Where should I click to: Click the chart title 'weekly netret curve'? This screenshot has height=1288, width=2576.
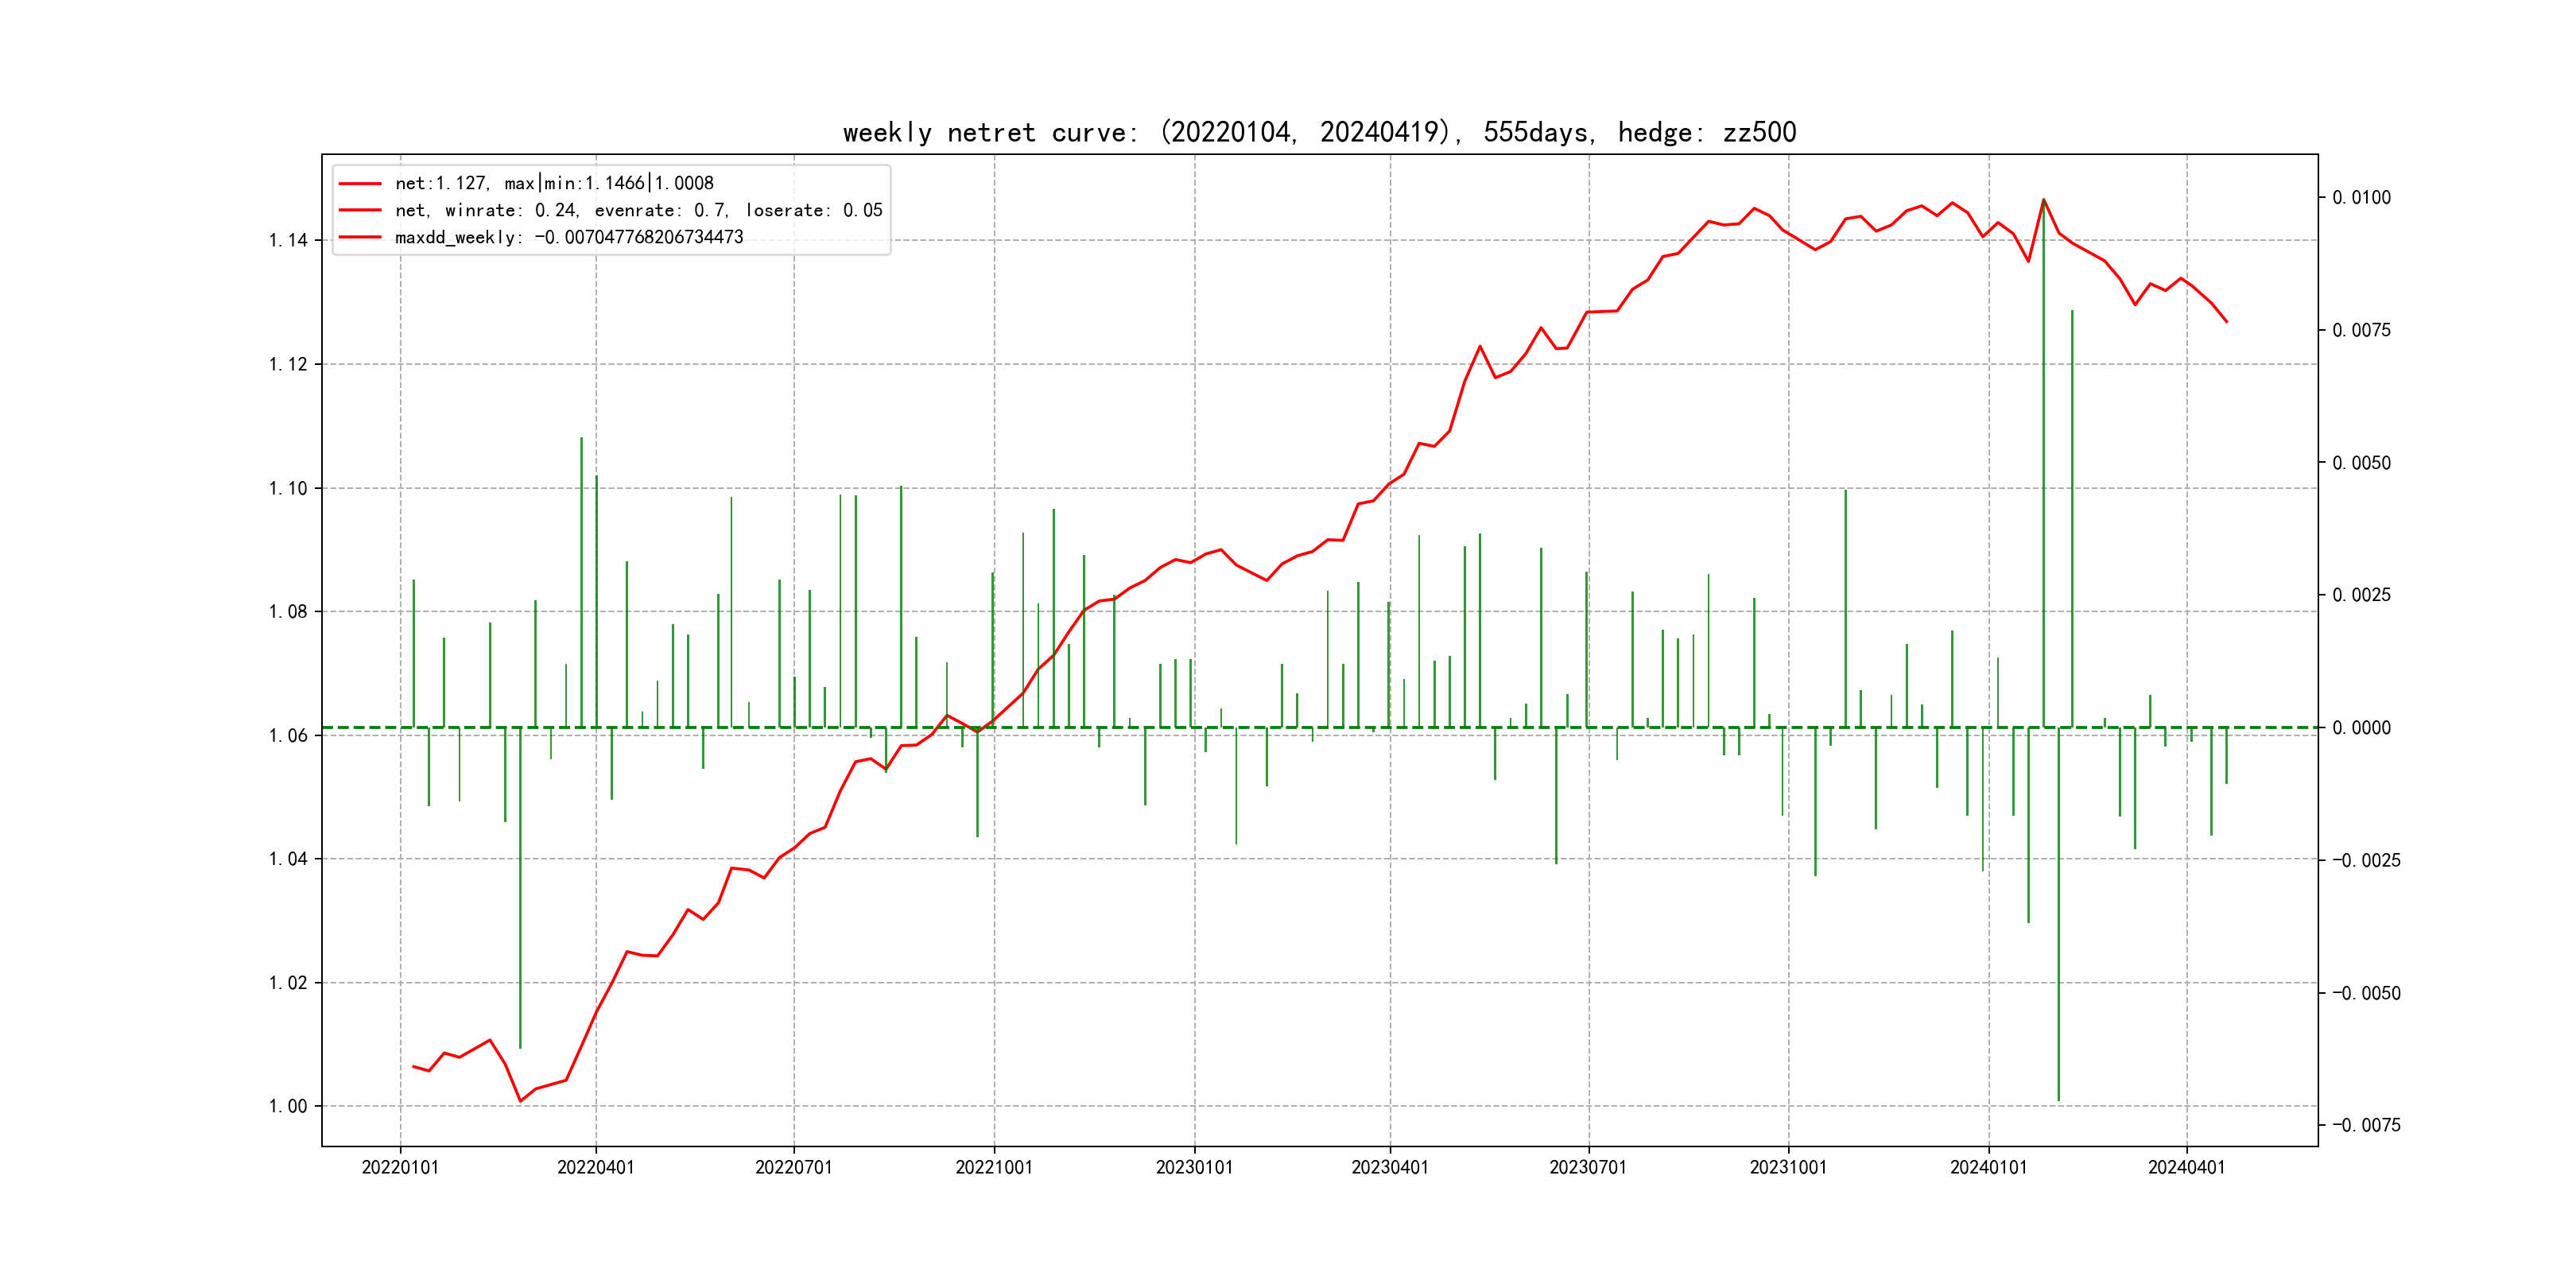tap(1319, 132)
